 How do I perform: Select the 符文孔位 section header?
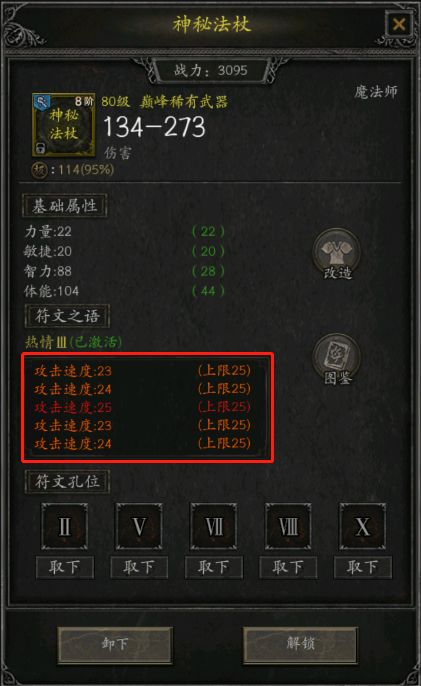67,481
